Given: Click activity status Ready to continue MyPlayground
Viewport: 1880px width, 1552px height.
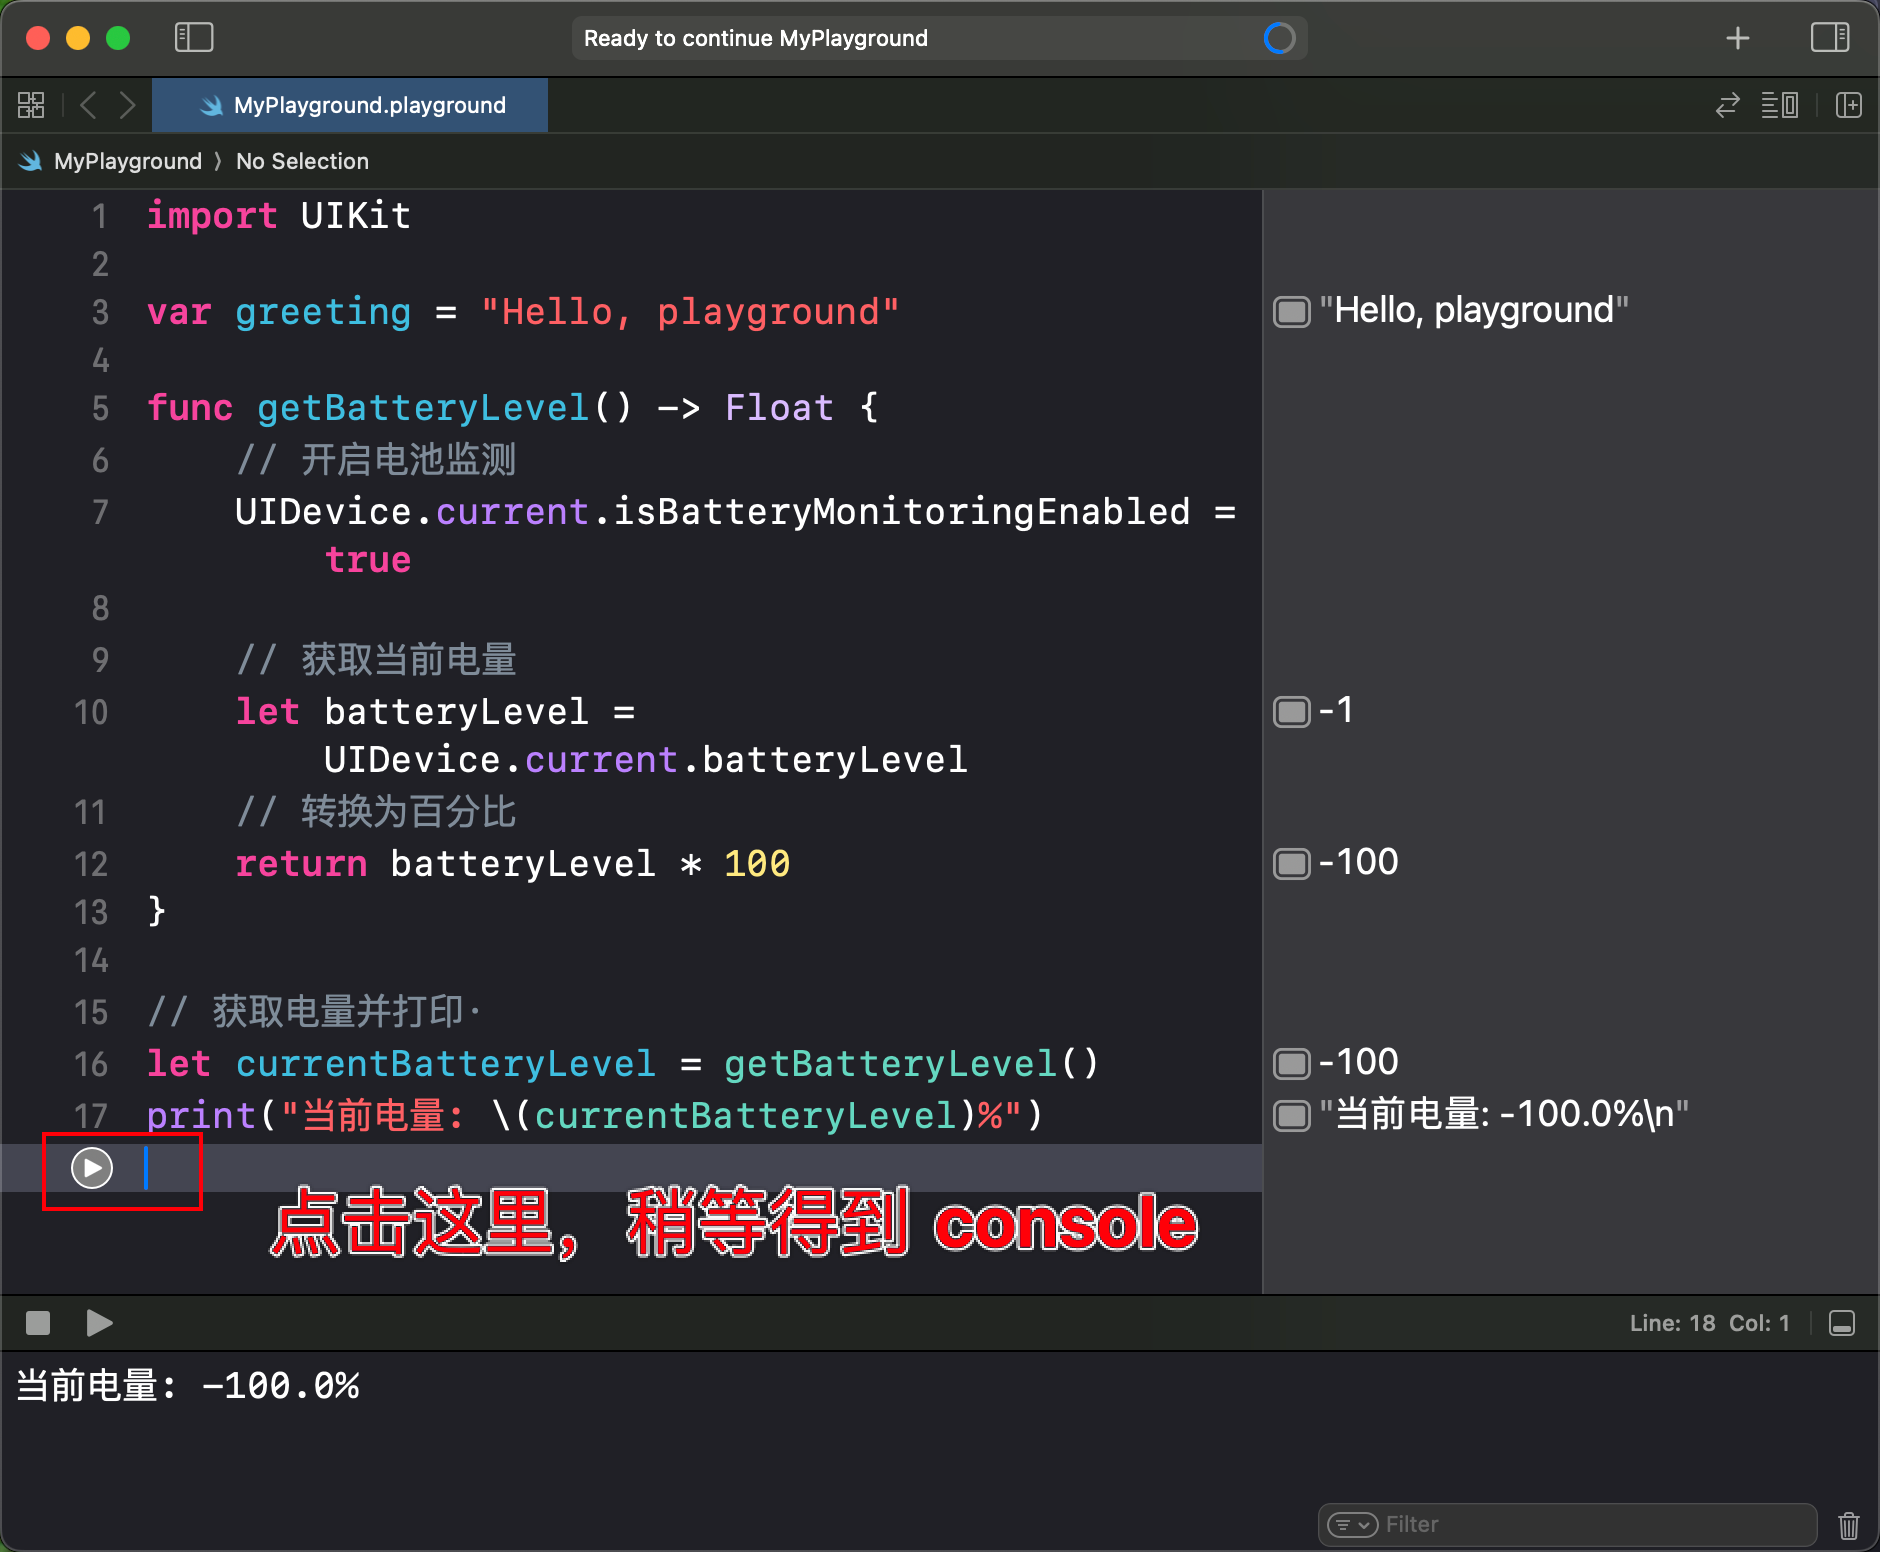Looking at the screenshot, I should coord(756,38).
